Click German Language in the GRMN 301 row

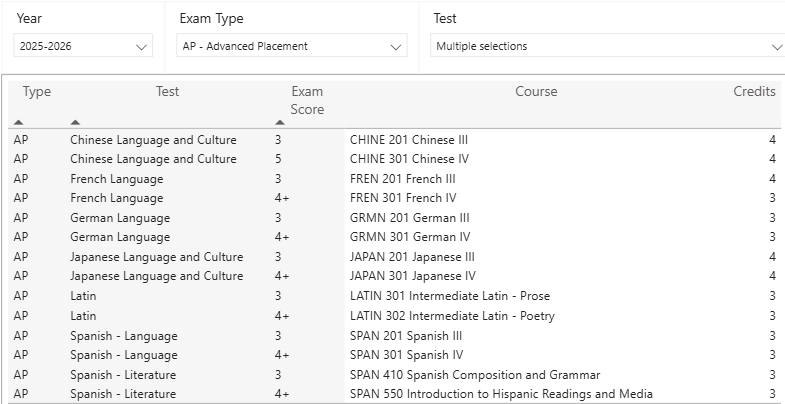[x=120, y=237]
